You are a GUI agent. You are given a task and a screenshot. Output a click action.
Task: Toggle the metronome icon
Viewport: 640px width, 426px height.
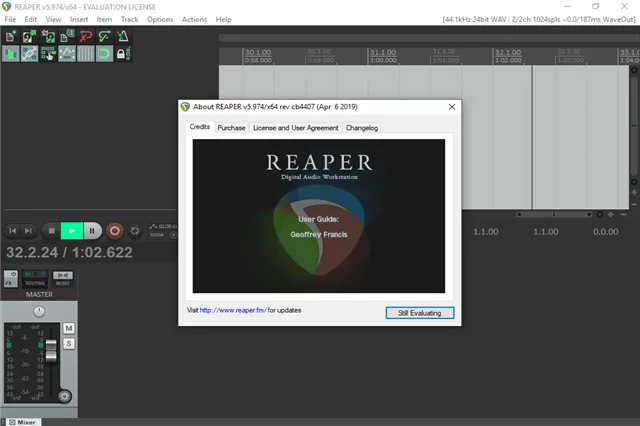click(x=123, y=36)
